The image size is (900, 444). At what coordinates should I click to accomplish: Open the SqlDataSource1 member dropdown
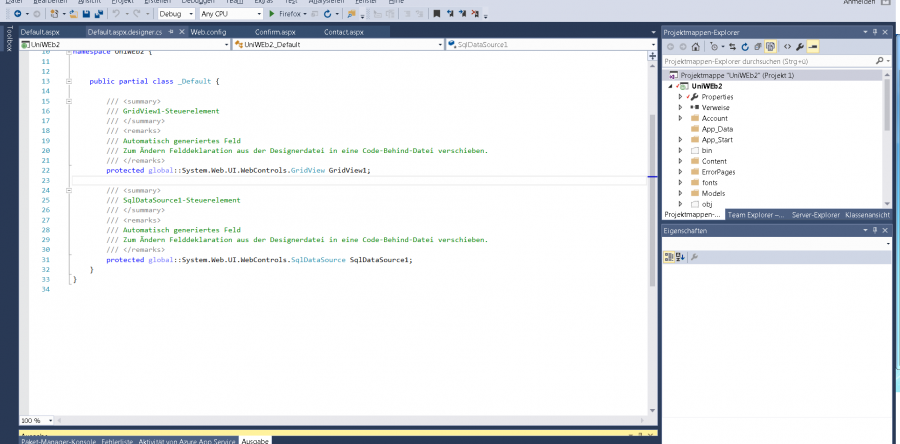(x=653, y=44)
